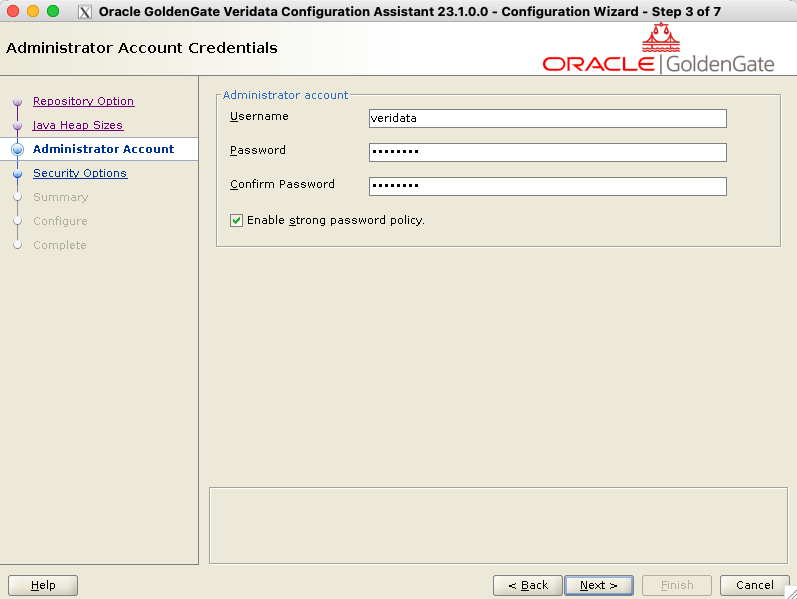
Task: Open the Security Options step link
Action: coord(80,173)
